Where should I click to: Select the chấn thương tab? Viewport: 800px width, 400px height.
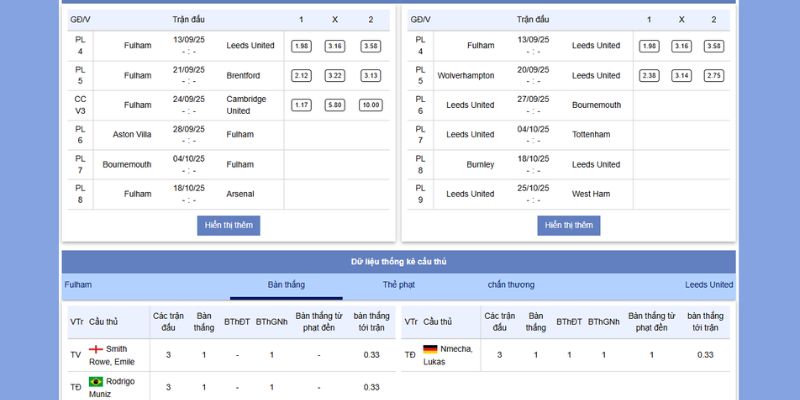tap(511, 285)
